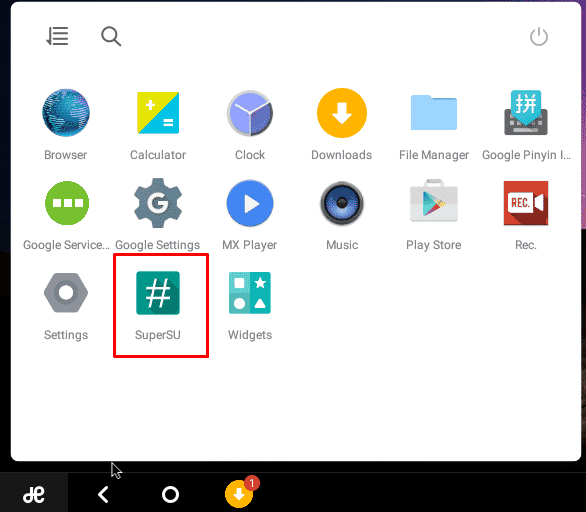Open the Google Services app
The image size is (586, 512).
[67, 203]
